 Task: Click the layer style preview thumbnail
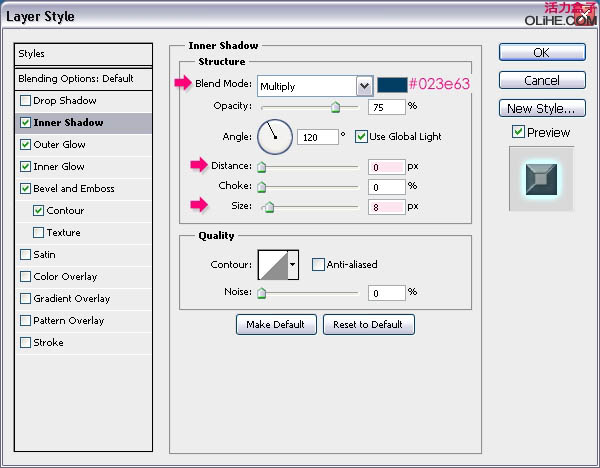tap(541, 179)
